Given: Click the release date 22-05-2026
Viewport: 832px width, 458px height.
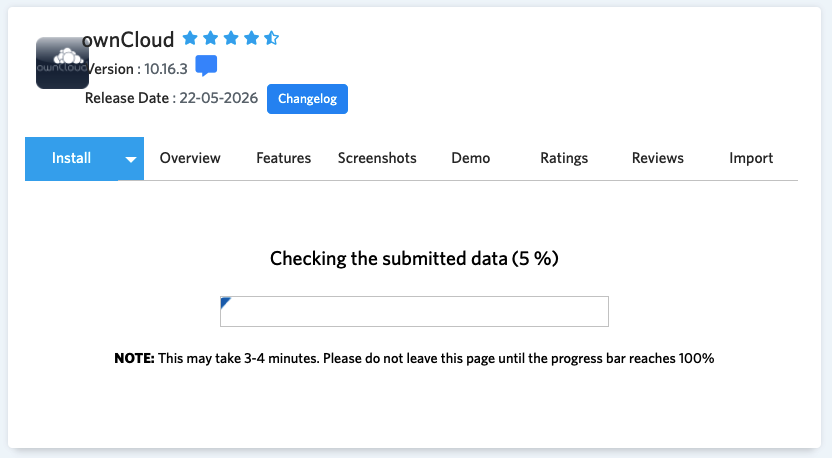Looking at the screenshot, I should (x=219, y=98).
